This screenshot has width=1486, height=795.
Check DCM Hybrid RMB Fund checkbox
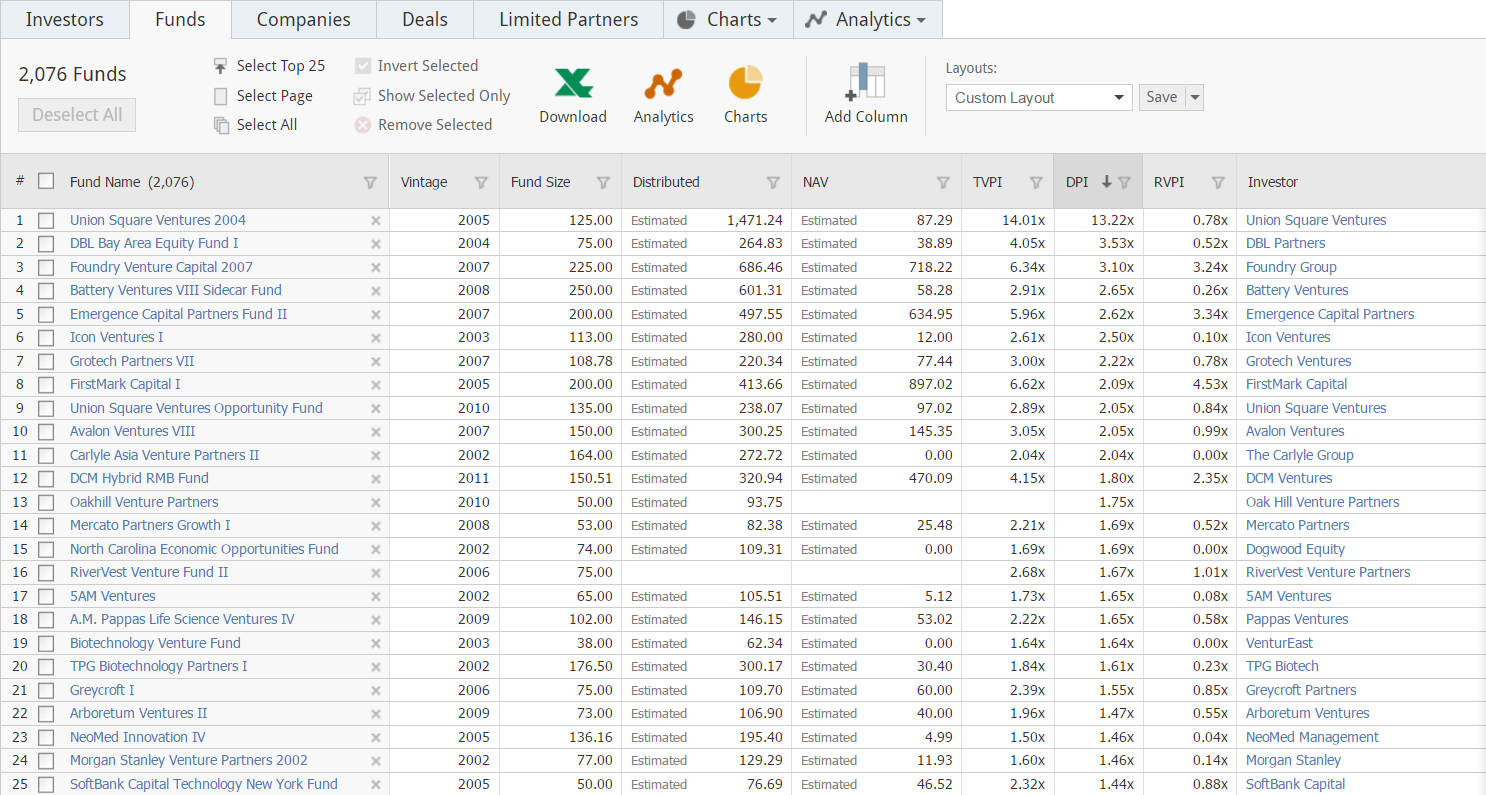46,479
